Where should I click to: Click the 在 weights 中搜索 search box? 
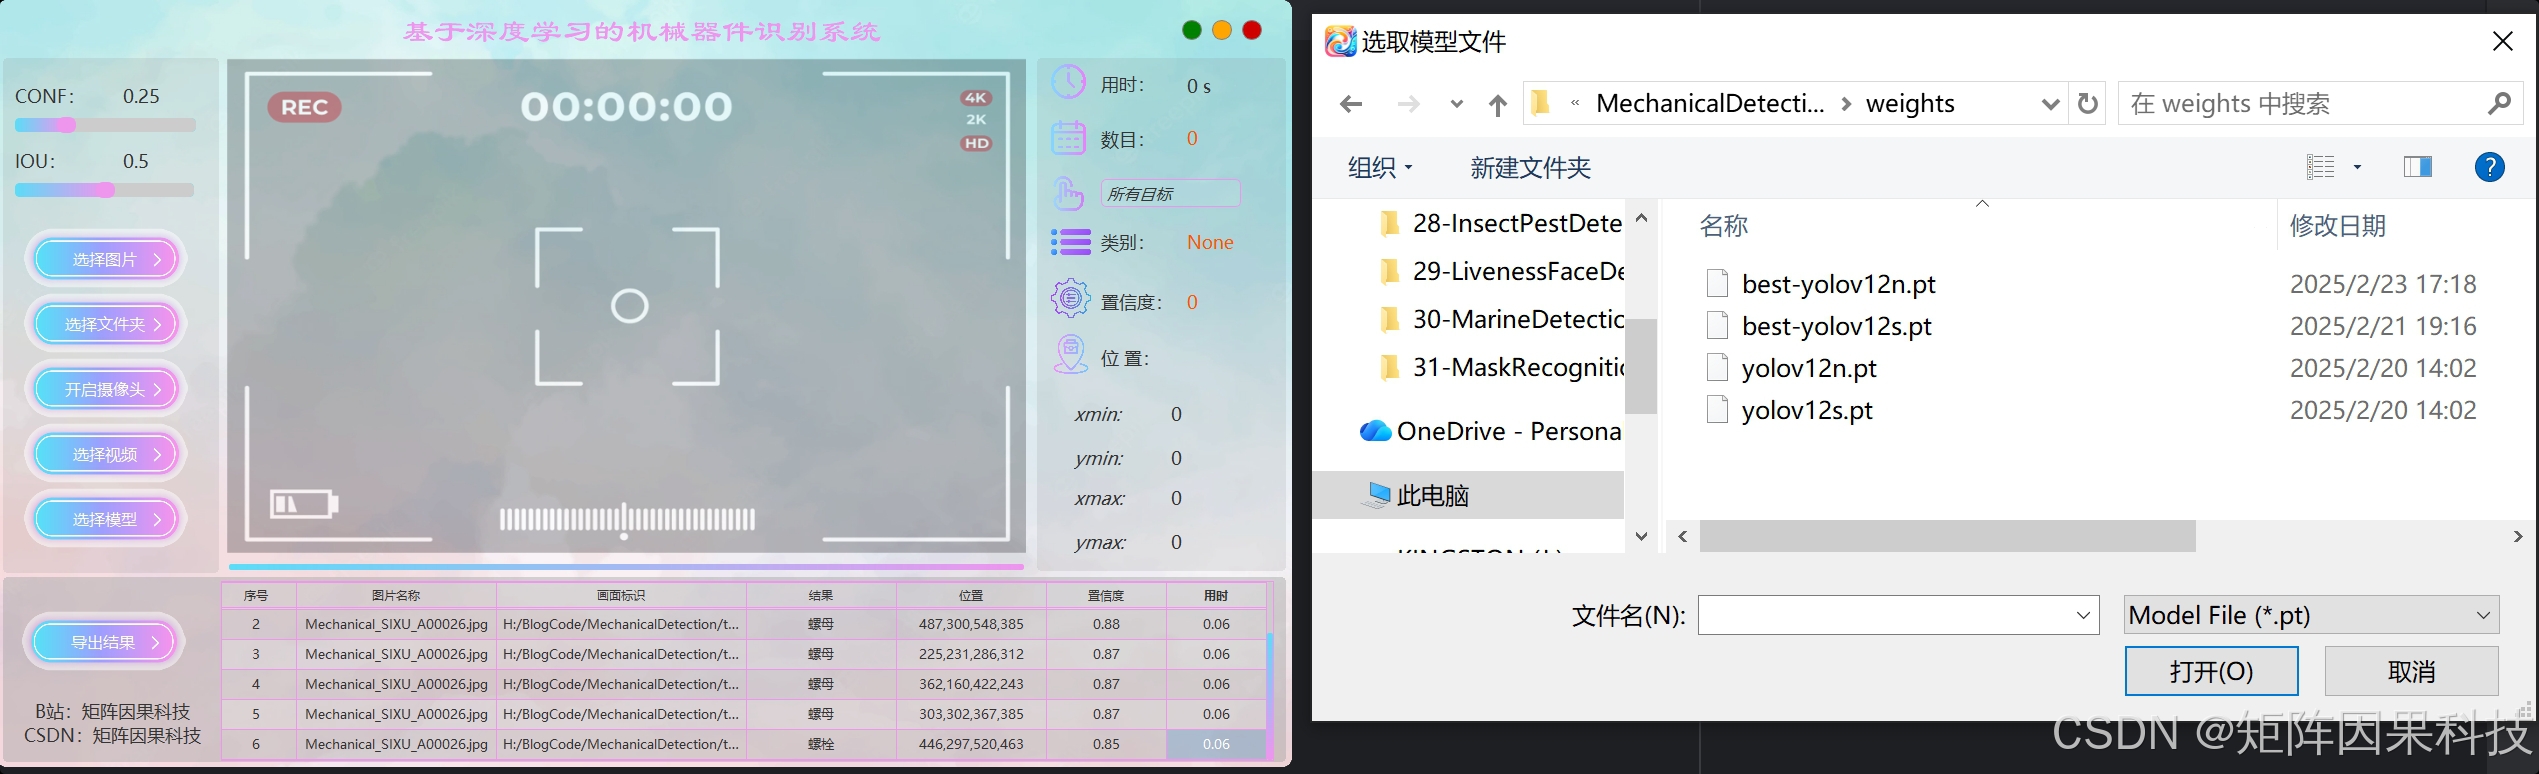click(x=2320, y=103)
